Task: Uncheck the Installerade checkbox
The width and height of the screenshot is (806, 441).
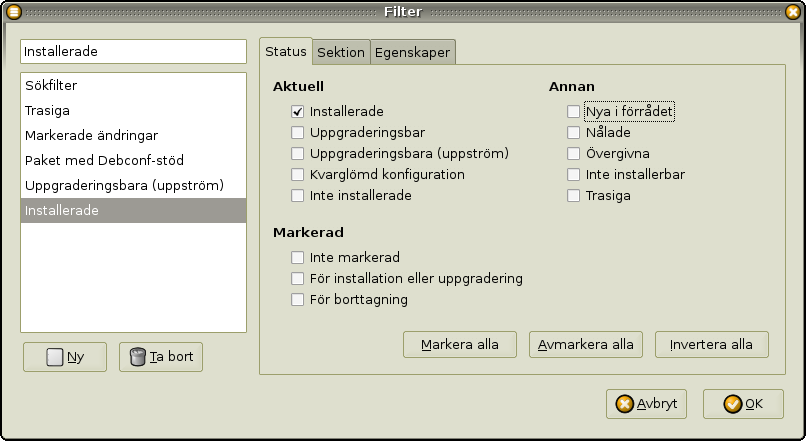Action: point(298,112)
